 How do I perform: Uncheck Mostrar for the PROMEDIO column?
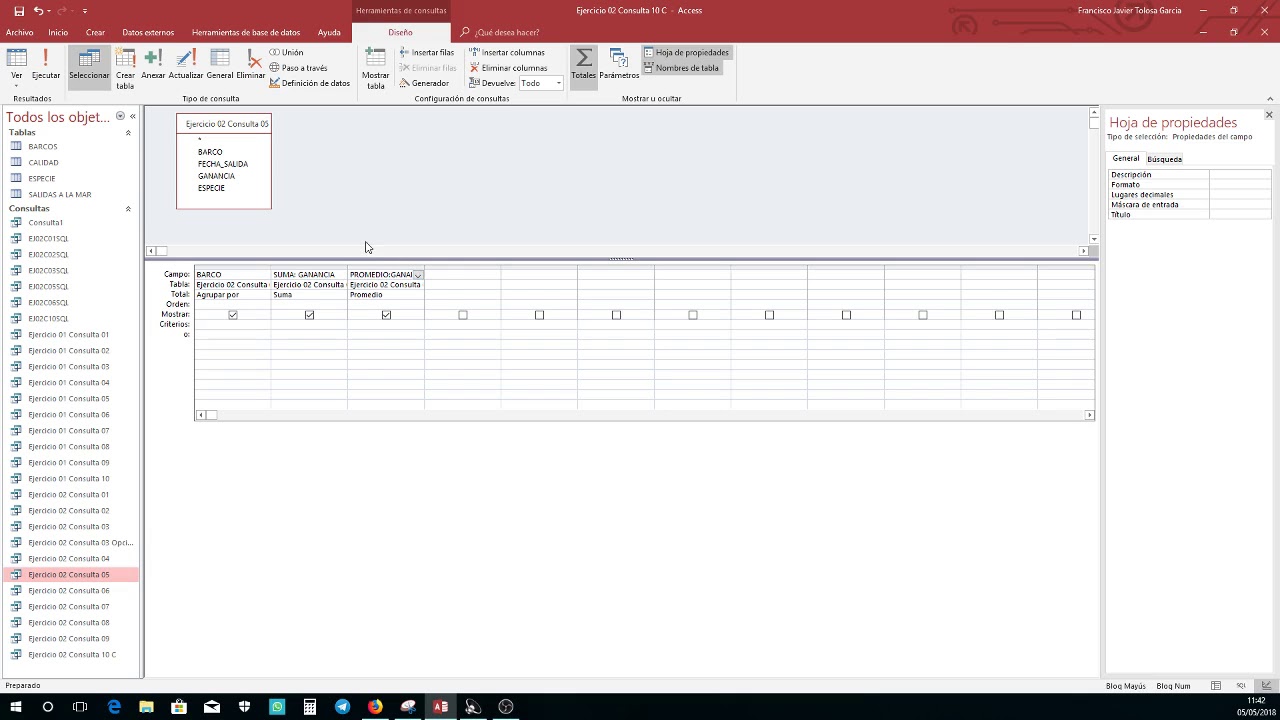click(386, 315)
